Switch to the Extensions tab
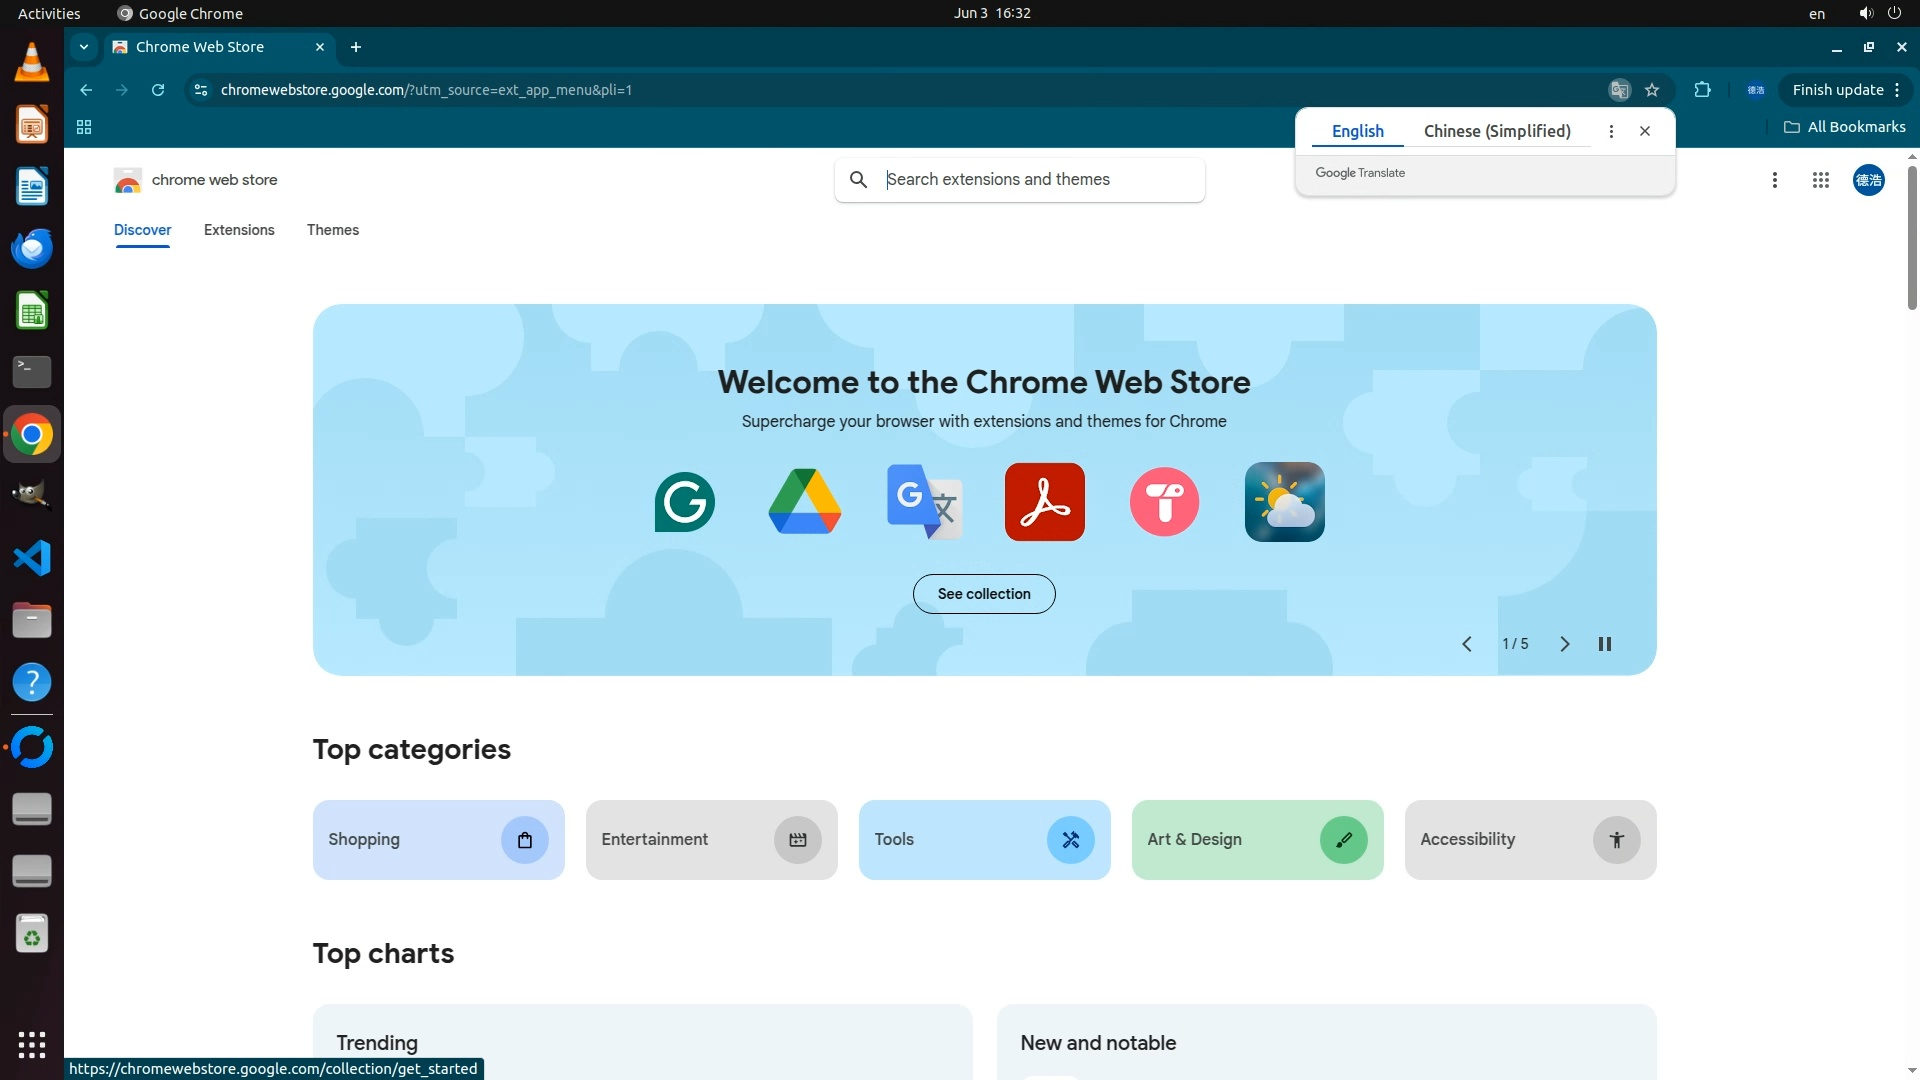1920x1080 pixels. click(x=239, y=230)
